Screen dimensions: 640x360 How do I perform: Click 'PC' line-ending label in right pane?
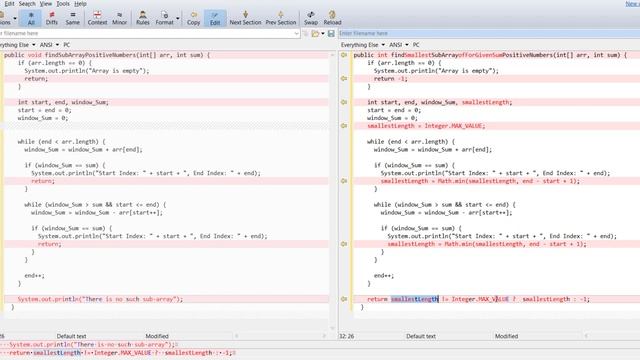(x=416, y=45)
